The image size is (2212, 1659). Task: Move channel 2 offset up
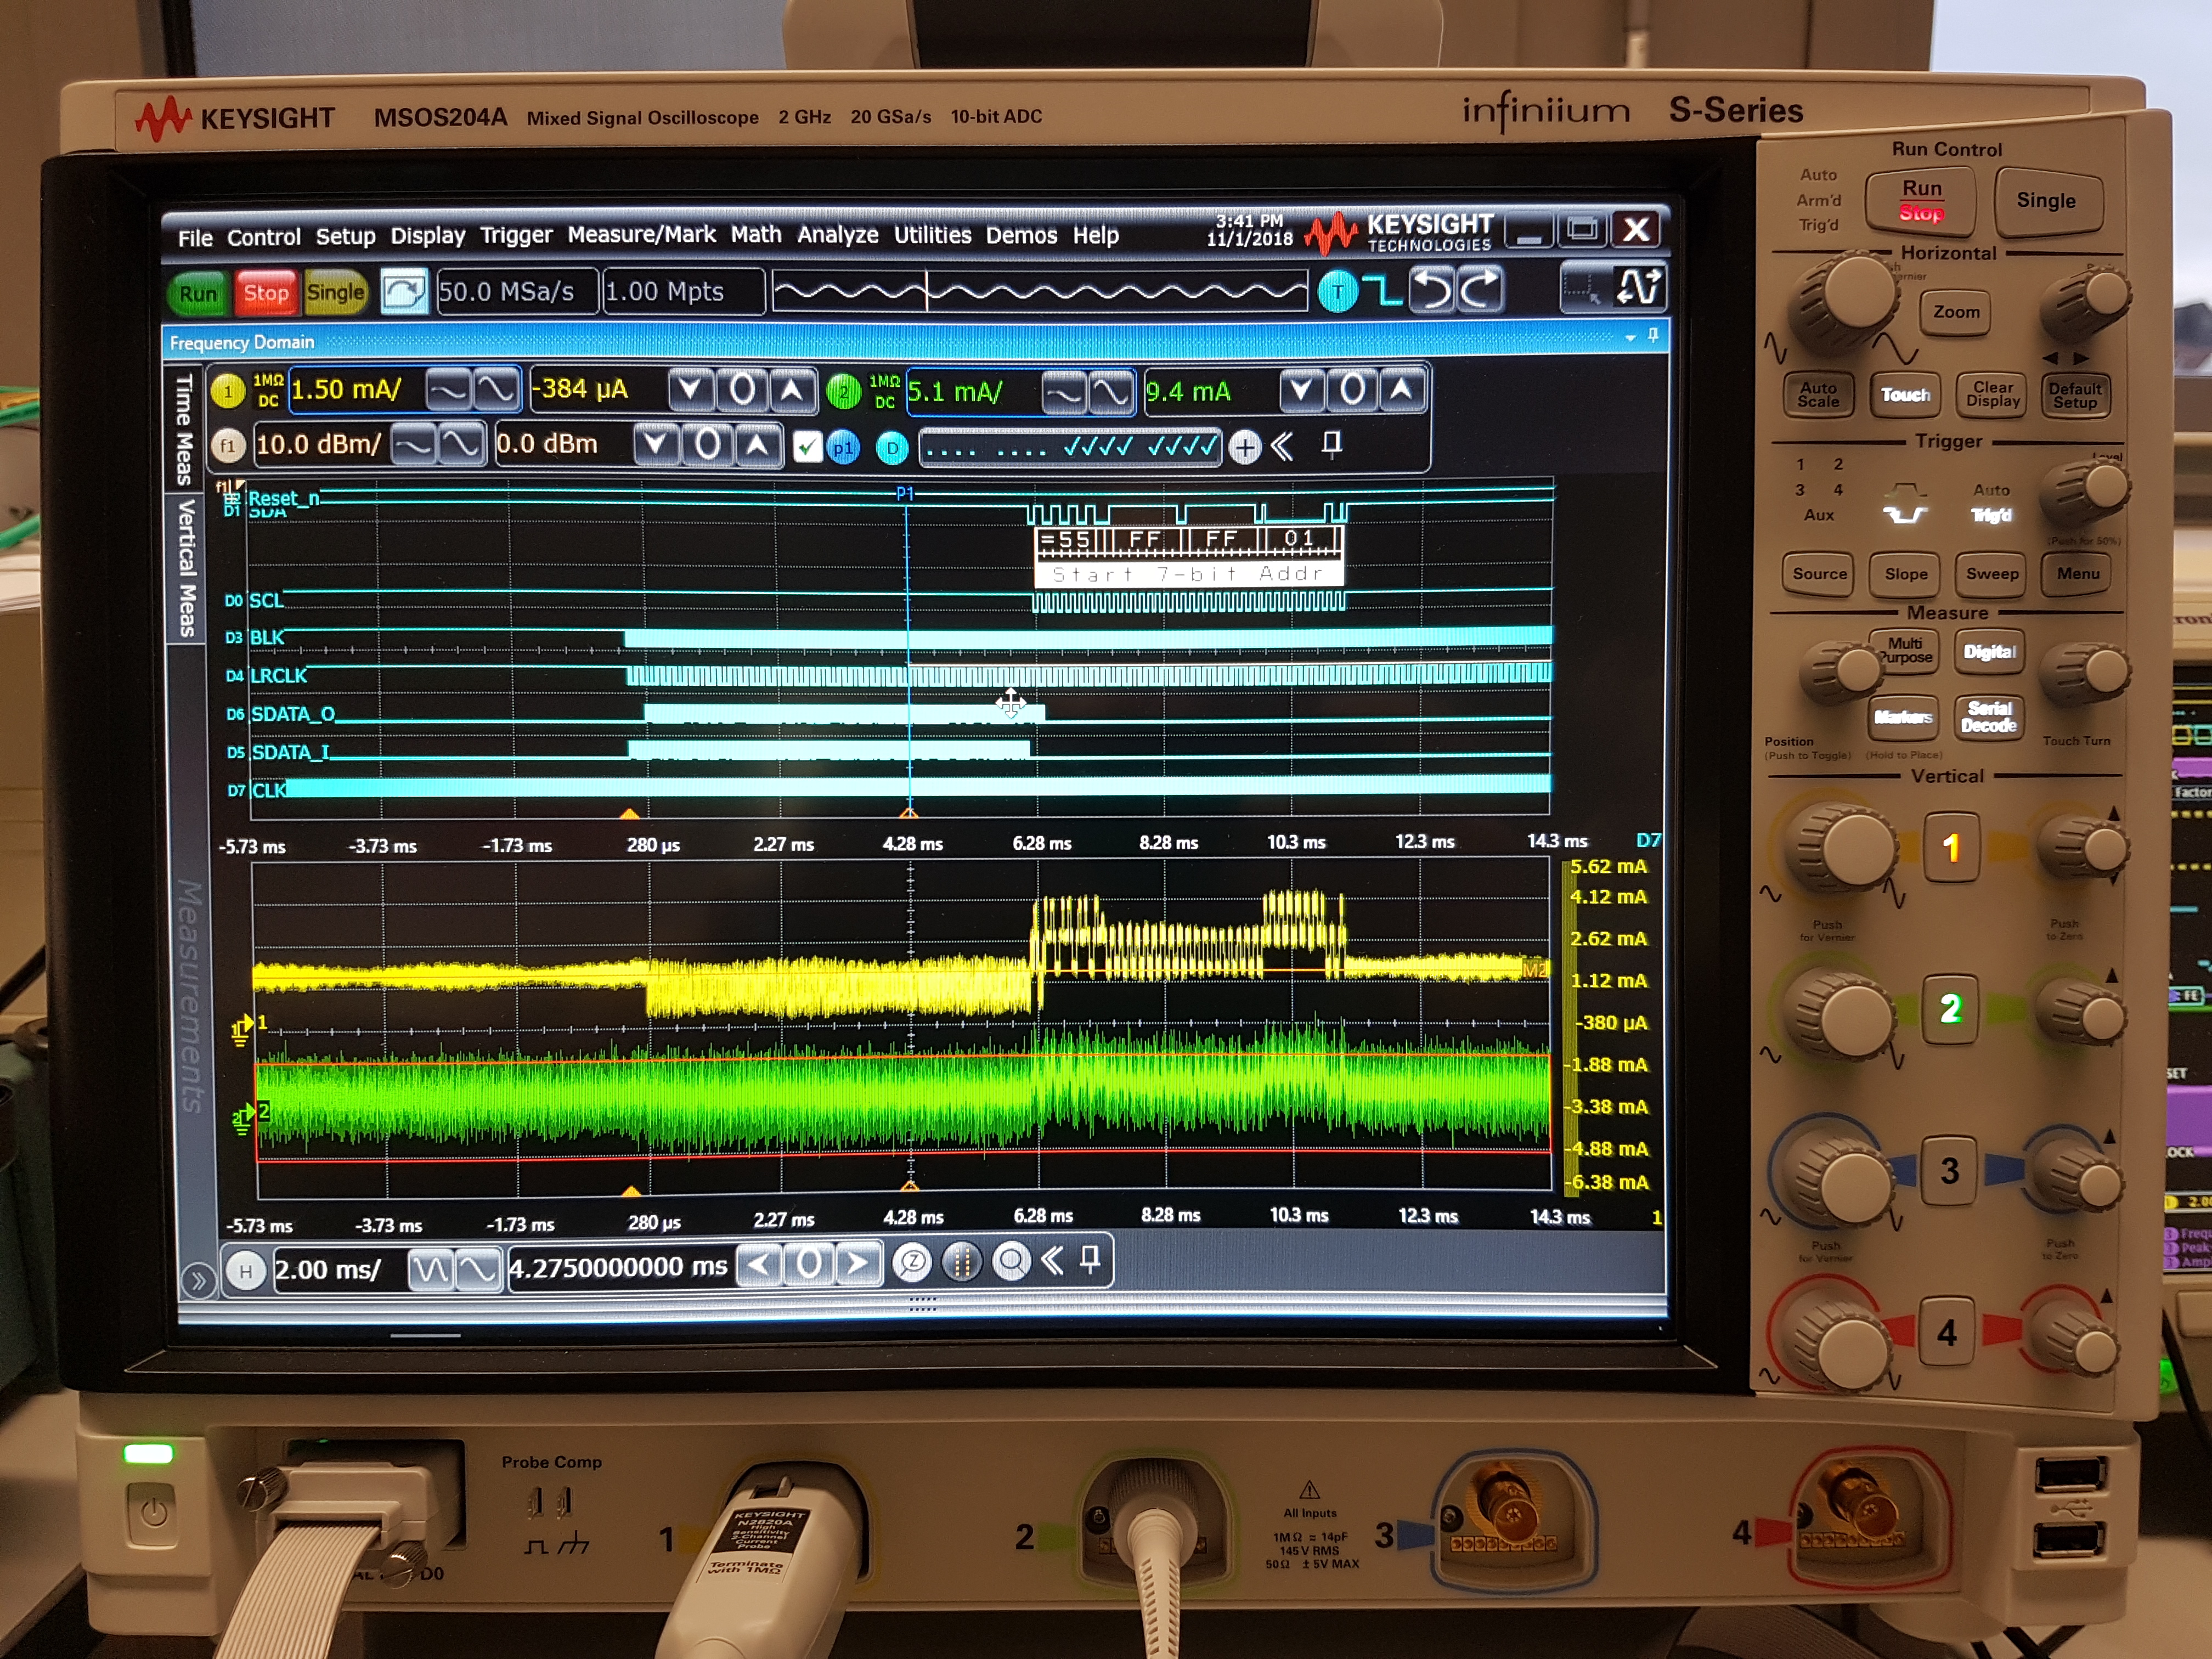(1402, 389)
